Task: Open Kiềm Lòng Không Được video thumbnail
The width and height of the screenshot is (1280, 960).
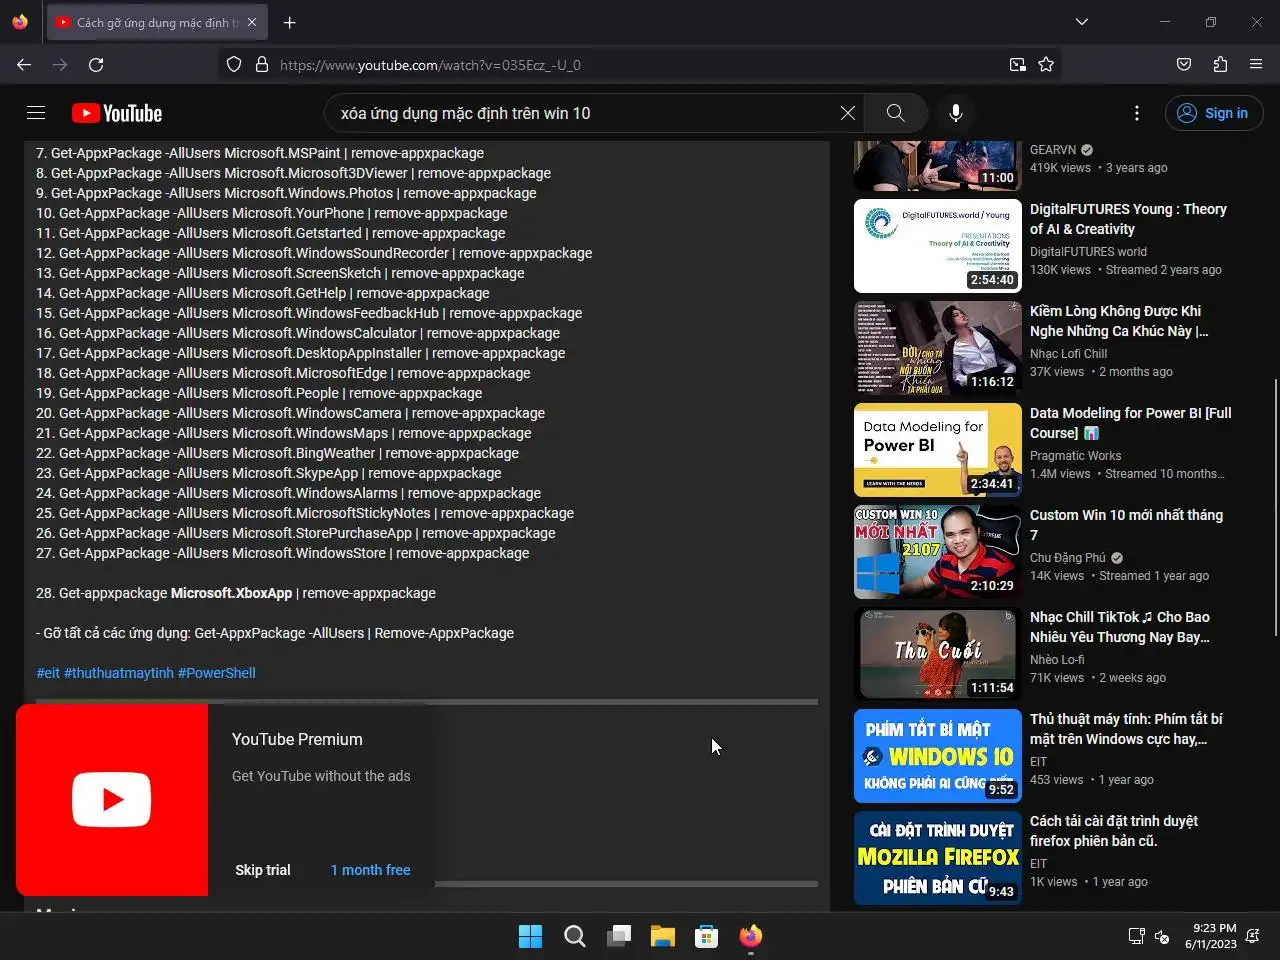Action: click(x=938, y=348)
